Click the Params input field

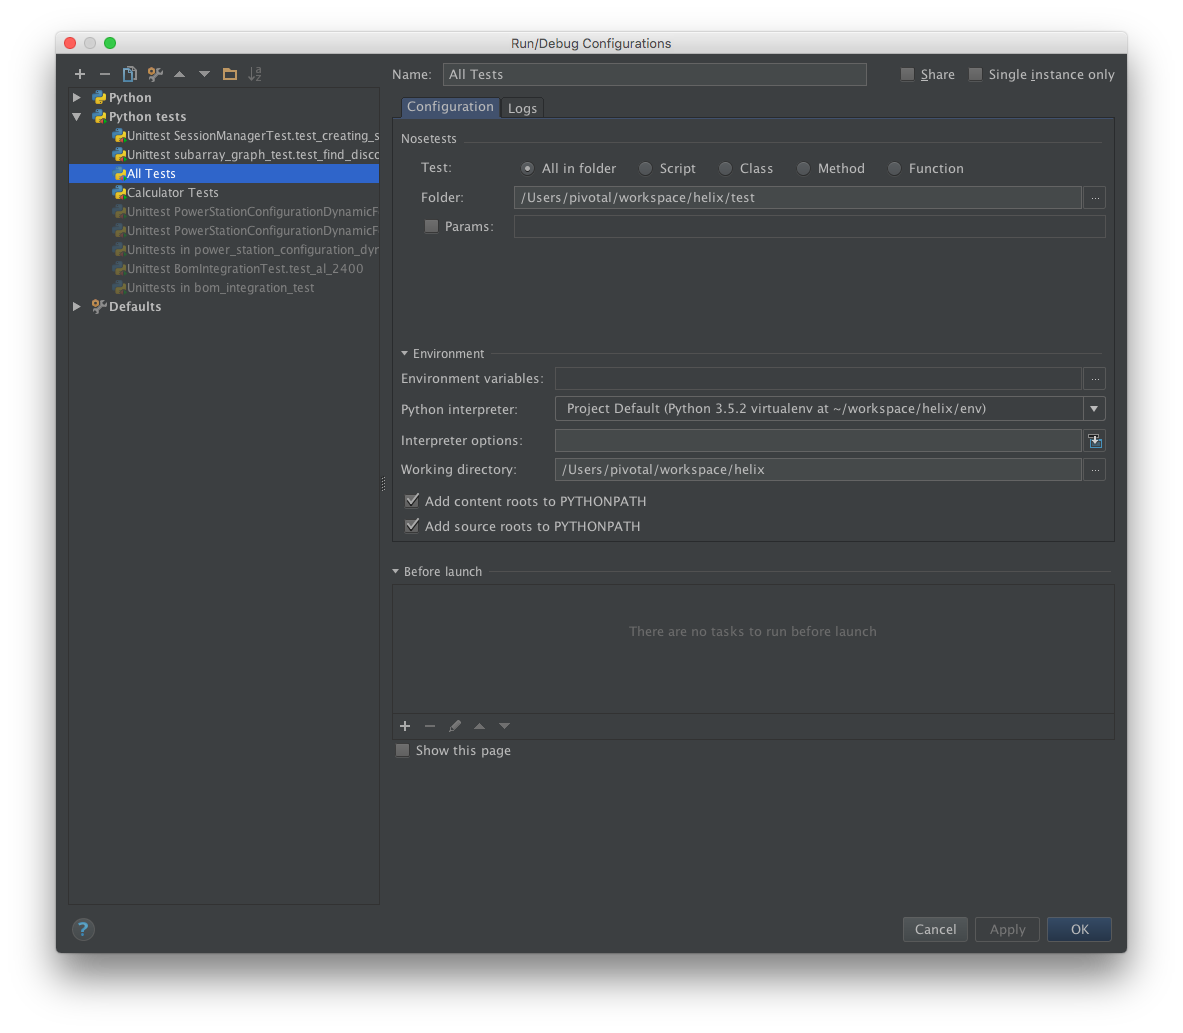[810, 226]
